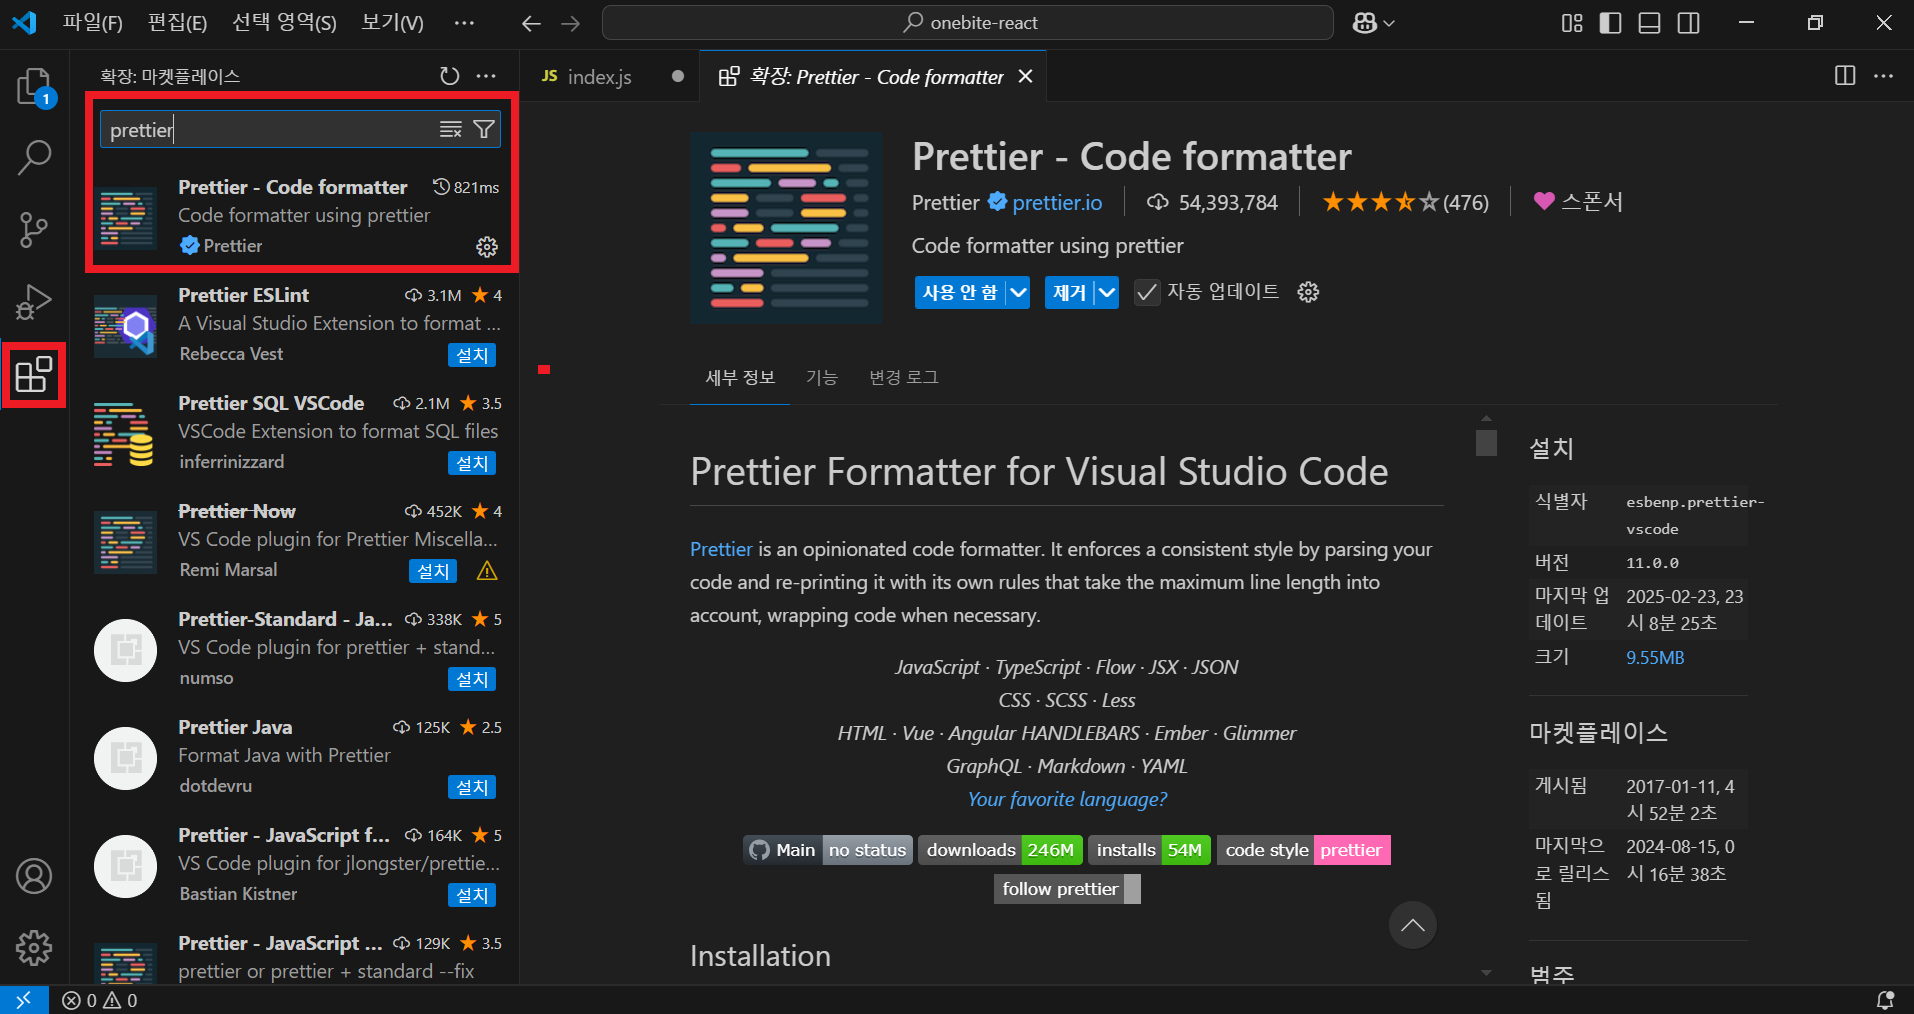Open remote window indicator in status bar
Screen dimensions: 1914x1014
pos(24,1000)
